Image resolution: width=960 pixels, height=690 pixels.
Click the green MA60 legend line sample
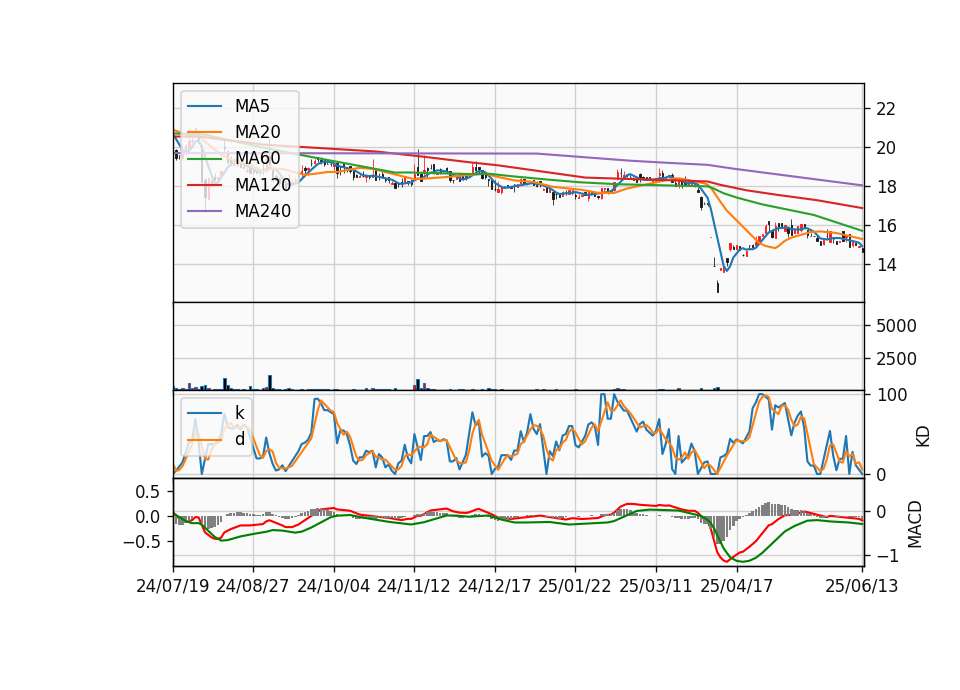(204, 158)
